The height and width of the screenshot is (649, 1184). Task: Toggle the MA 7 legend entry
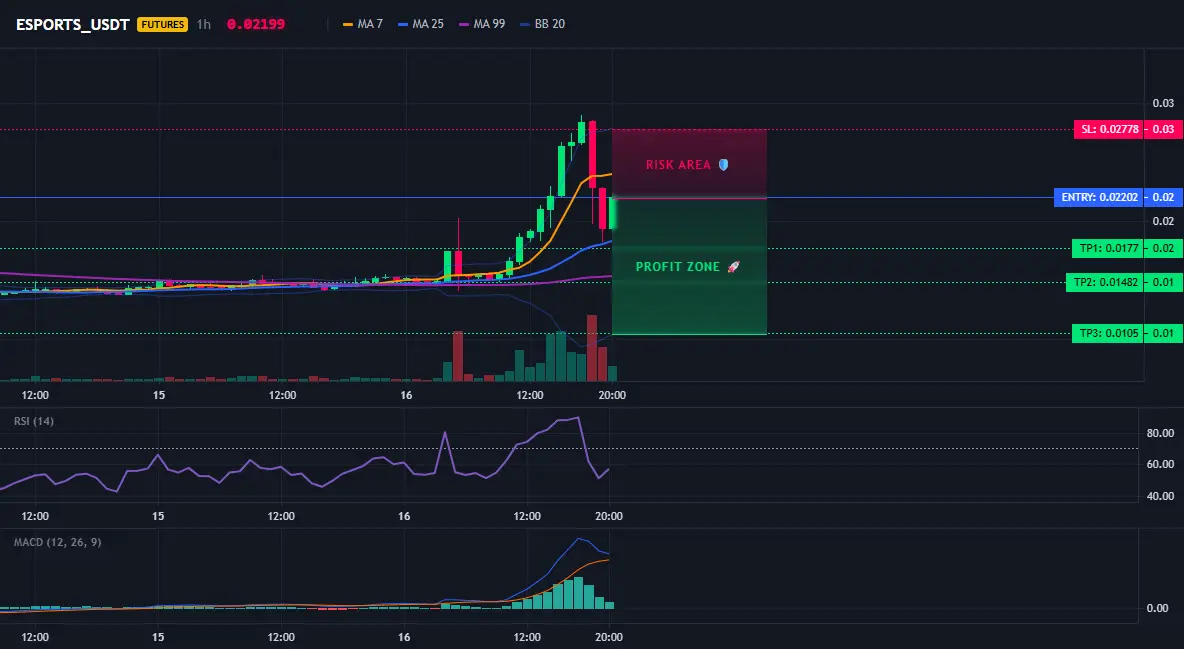point(363,24)
